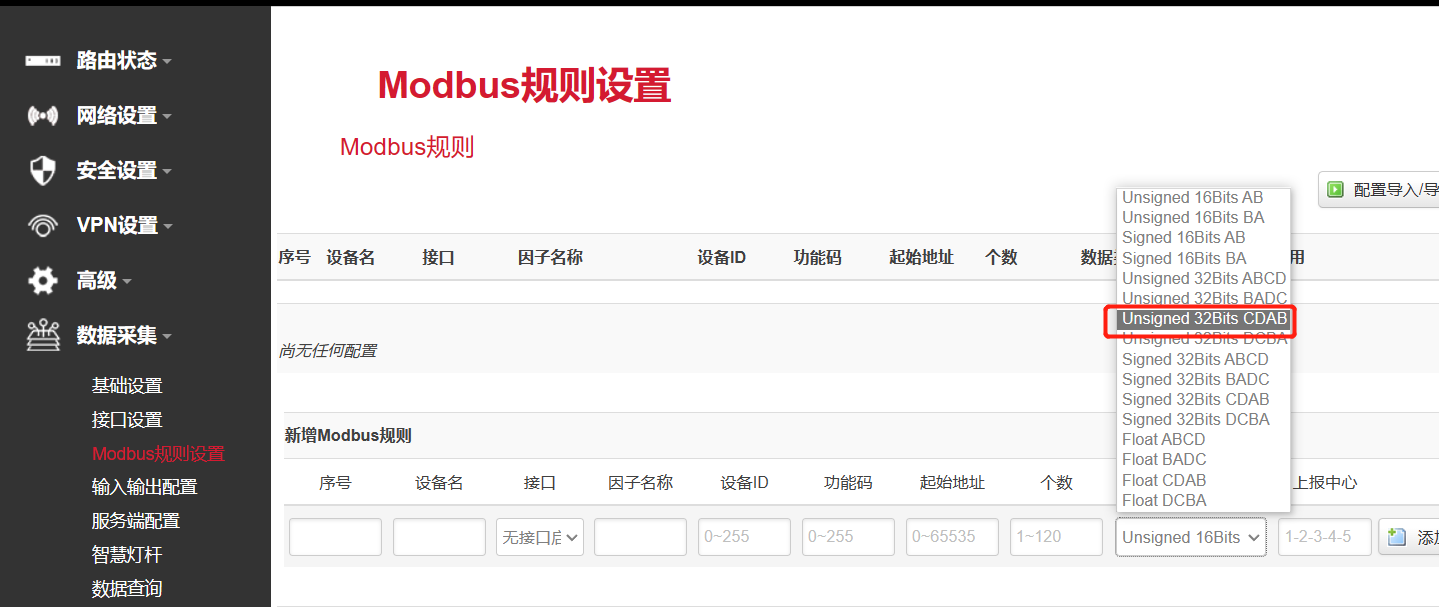Click the 起始地址 input showing 0~65535
The width and height of the screenshot is (1439, 607).
951,537
